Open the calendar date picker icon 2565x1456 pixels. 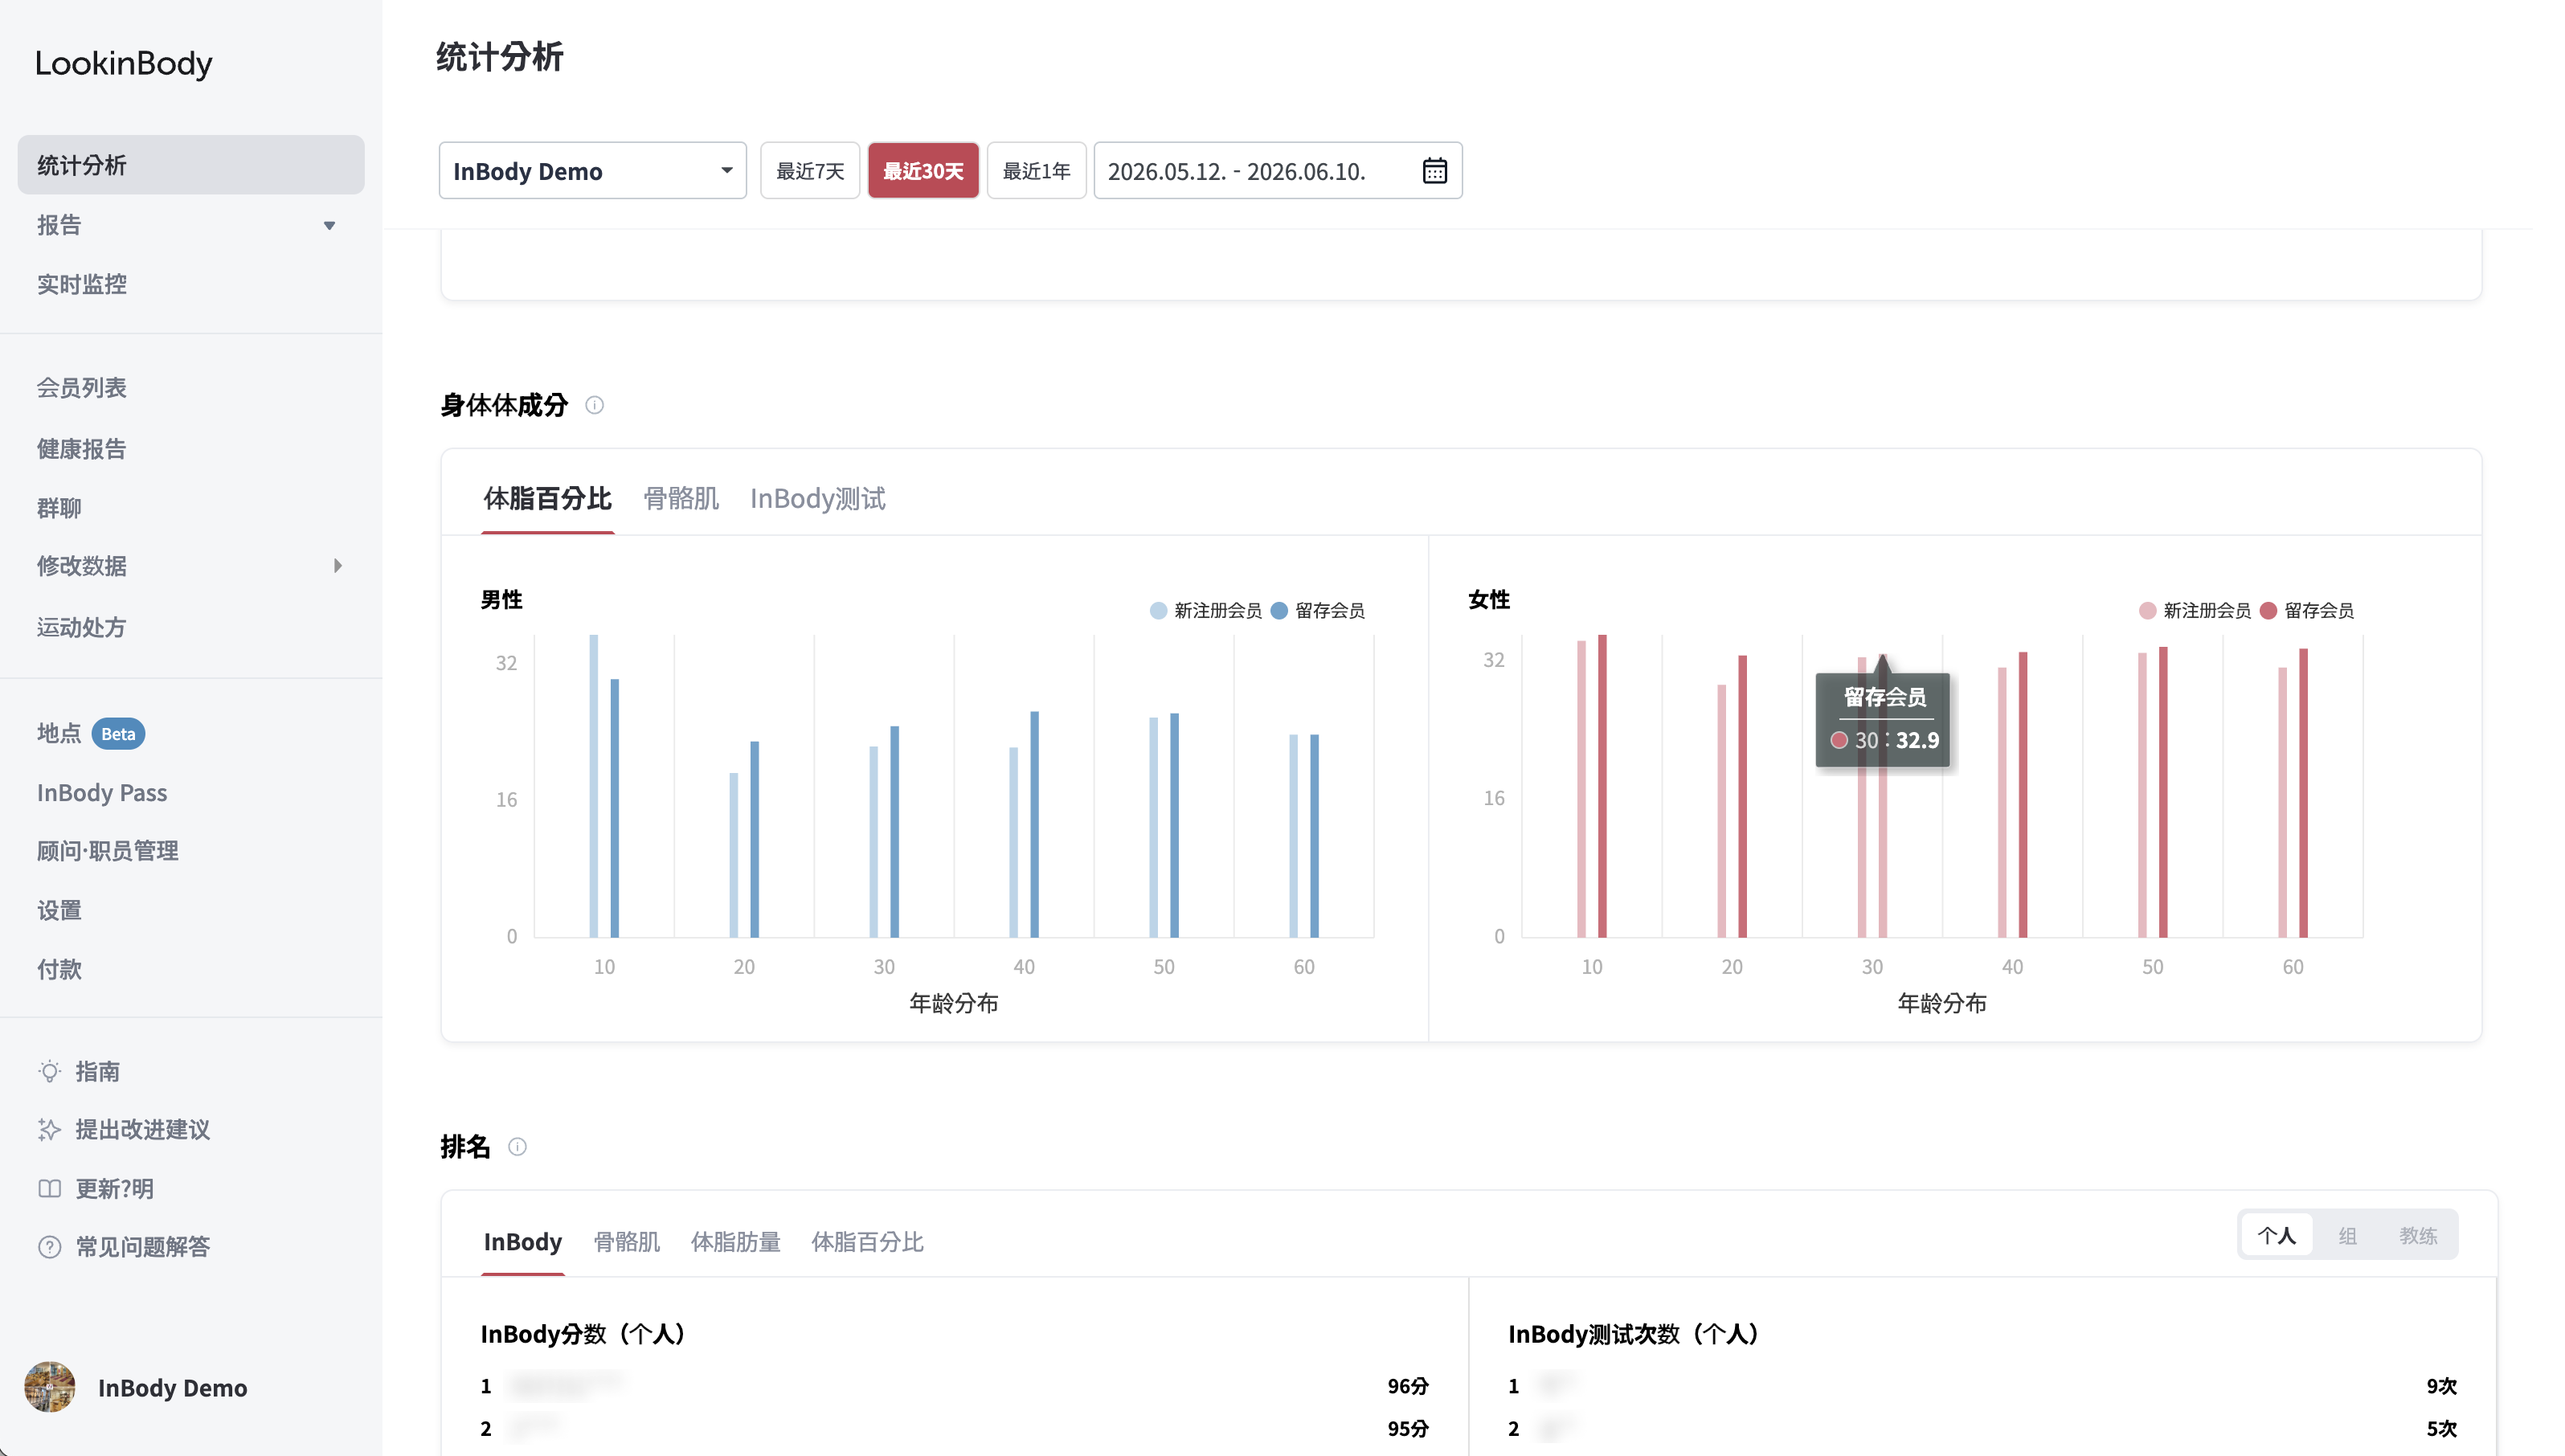[1434, 171]
